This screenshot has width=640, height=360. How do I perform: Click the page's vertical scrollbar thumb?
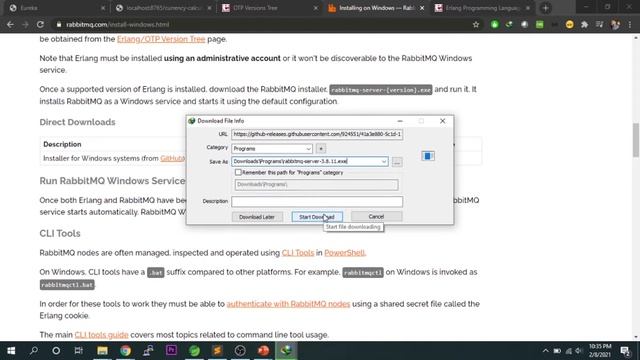coord(636,140)
